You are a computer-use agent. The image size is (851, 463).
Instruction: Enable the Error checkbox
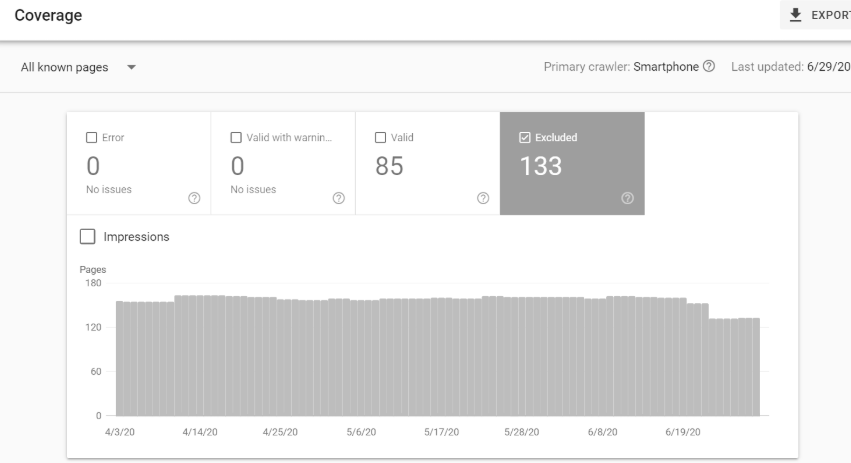92,138
